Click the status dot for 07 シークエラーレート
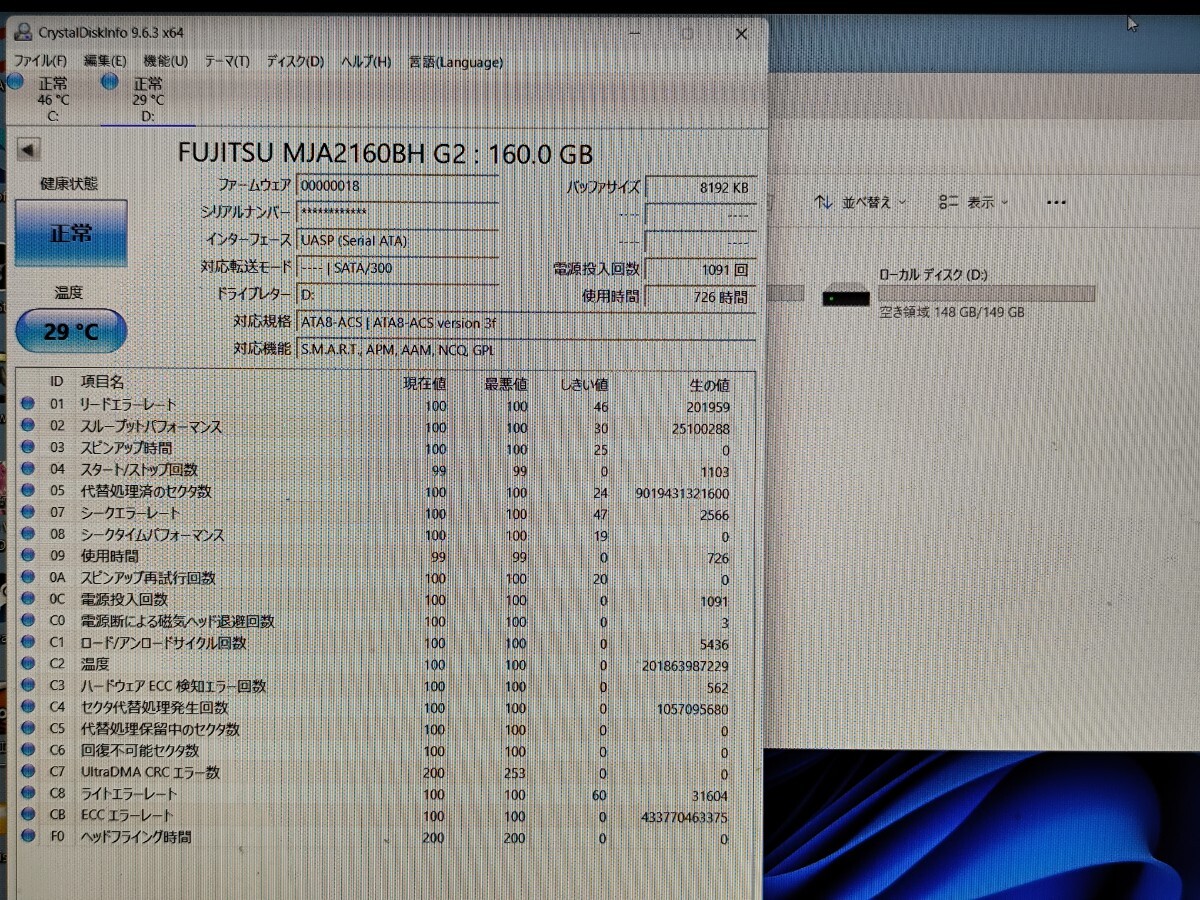Screen dimensions: 1200x900 [28, 513]
